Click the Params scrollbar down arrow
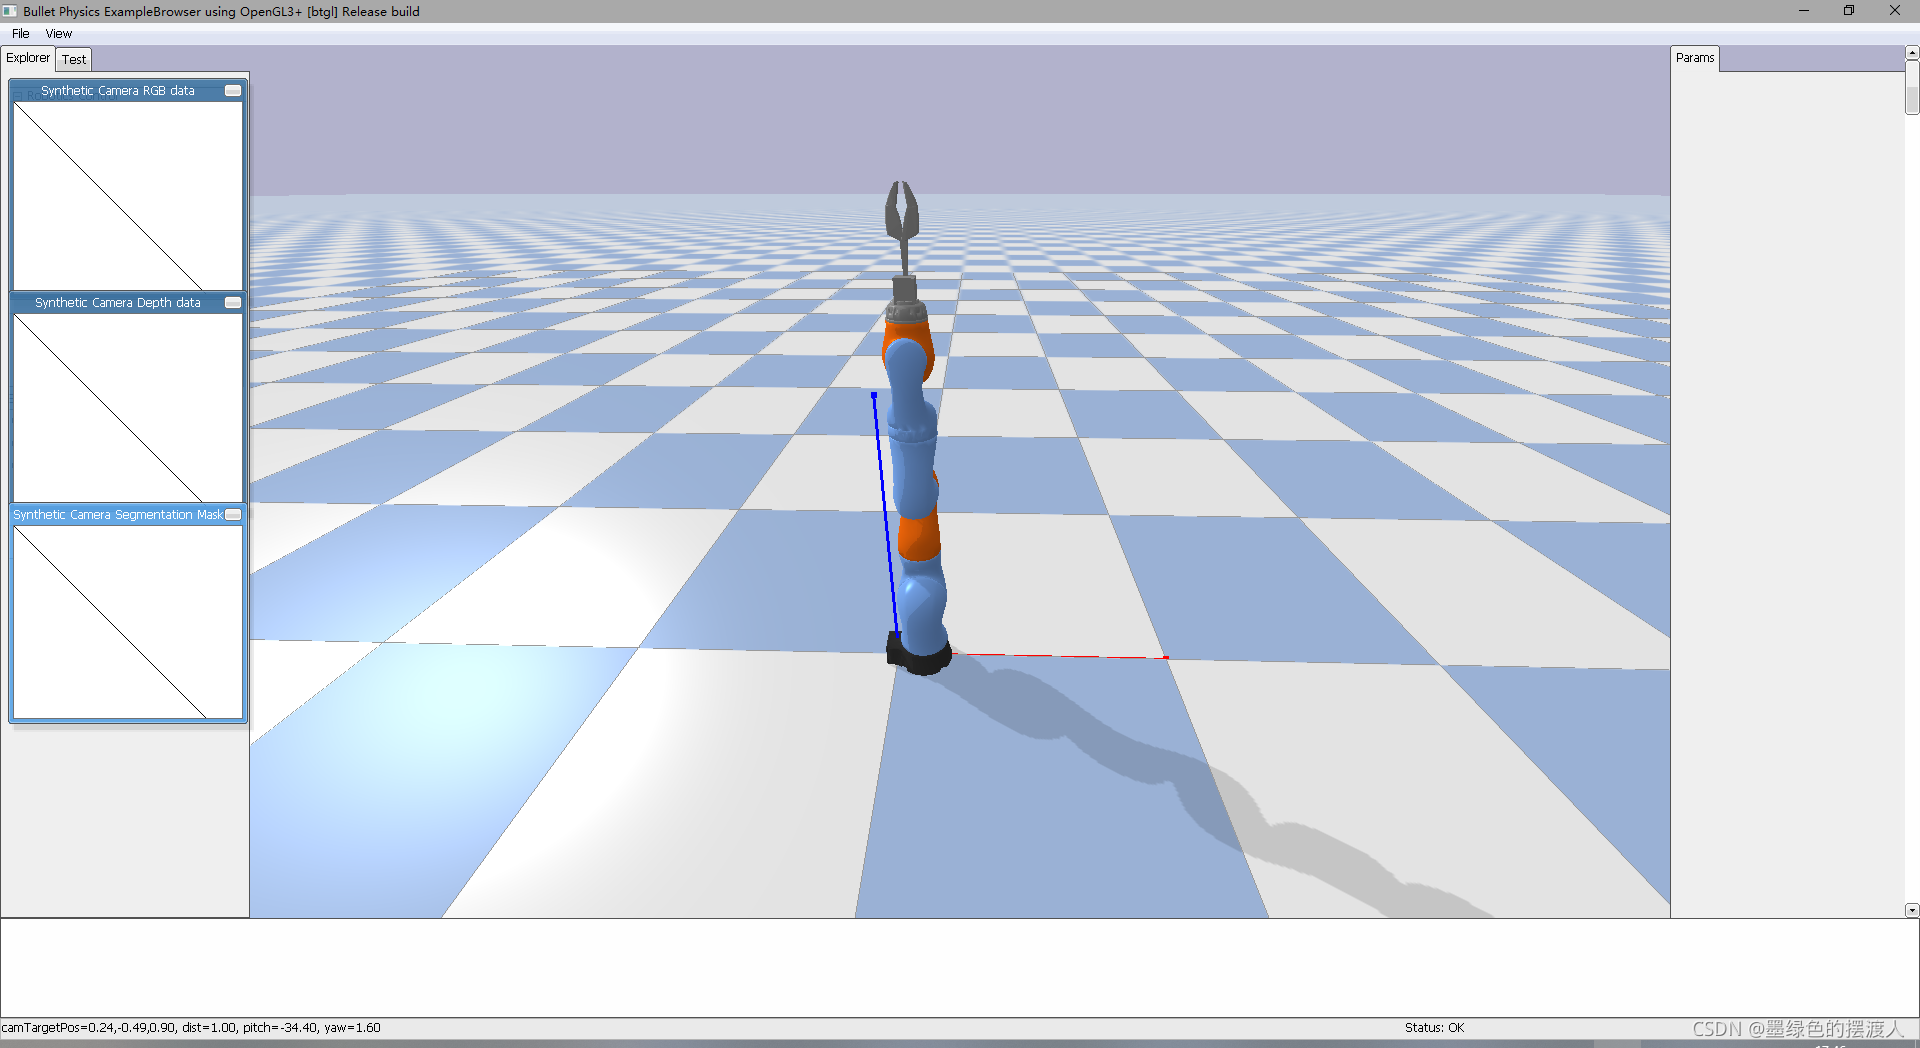The width and height of the screenshot is (1920, 1048). coord(1911,910)
